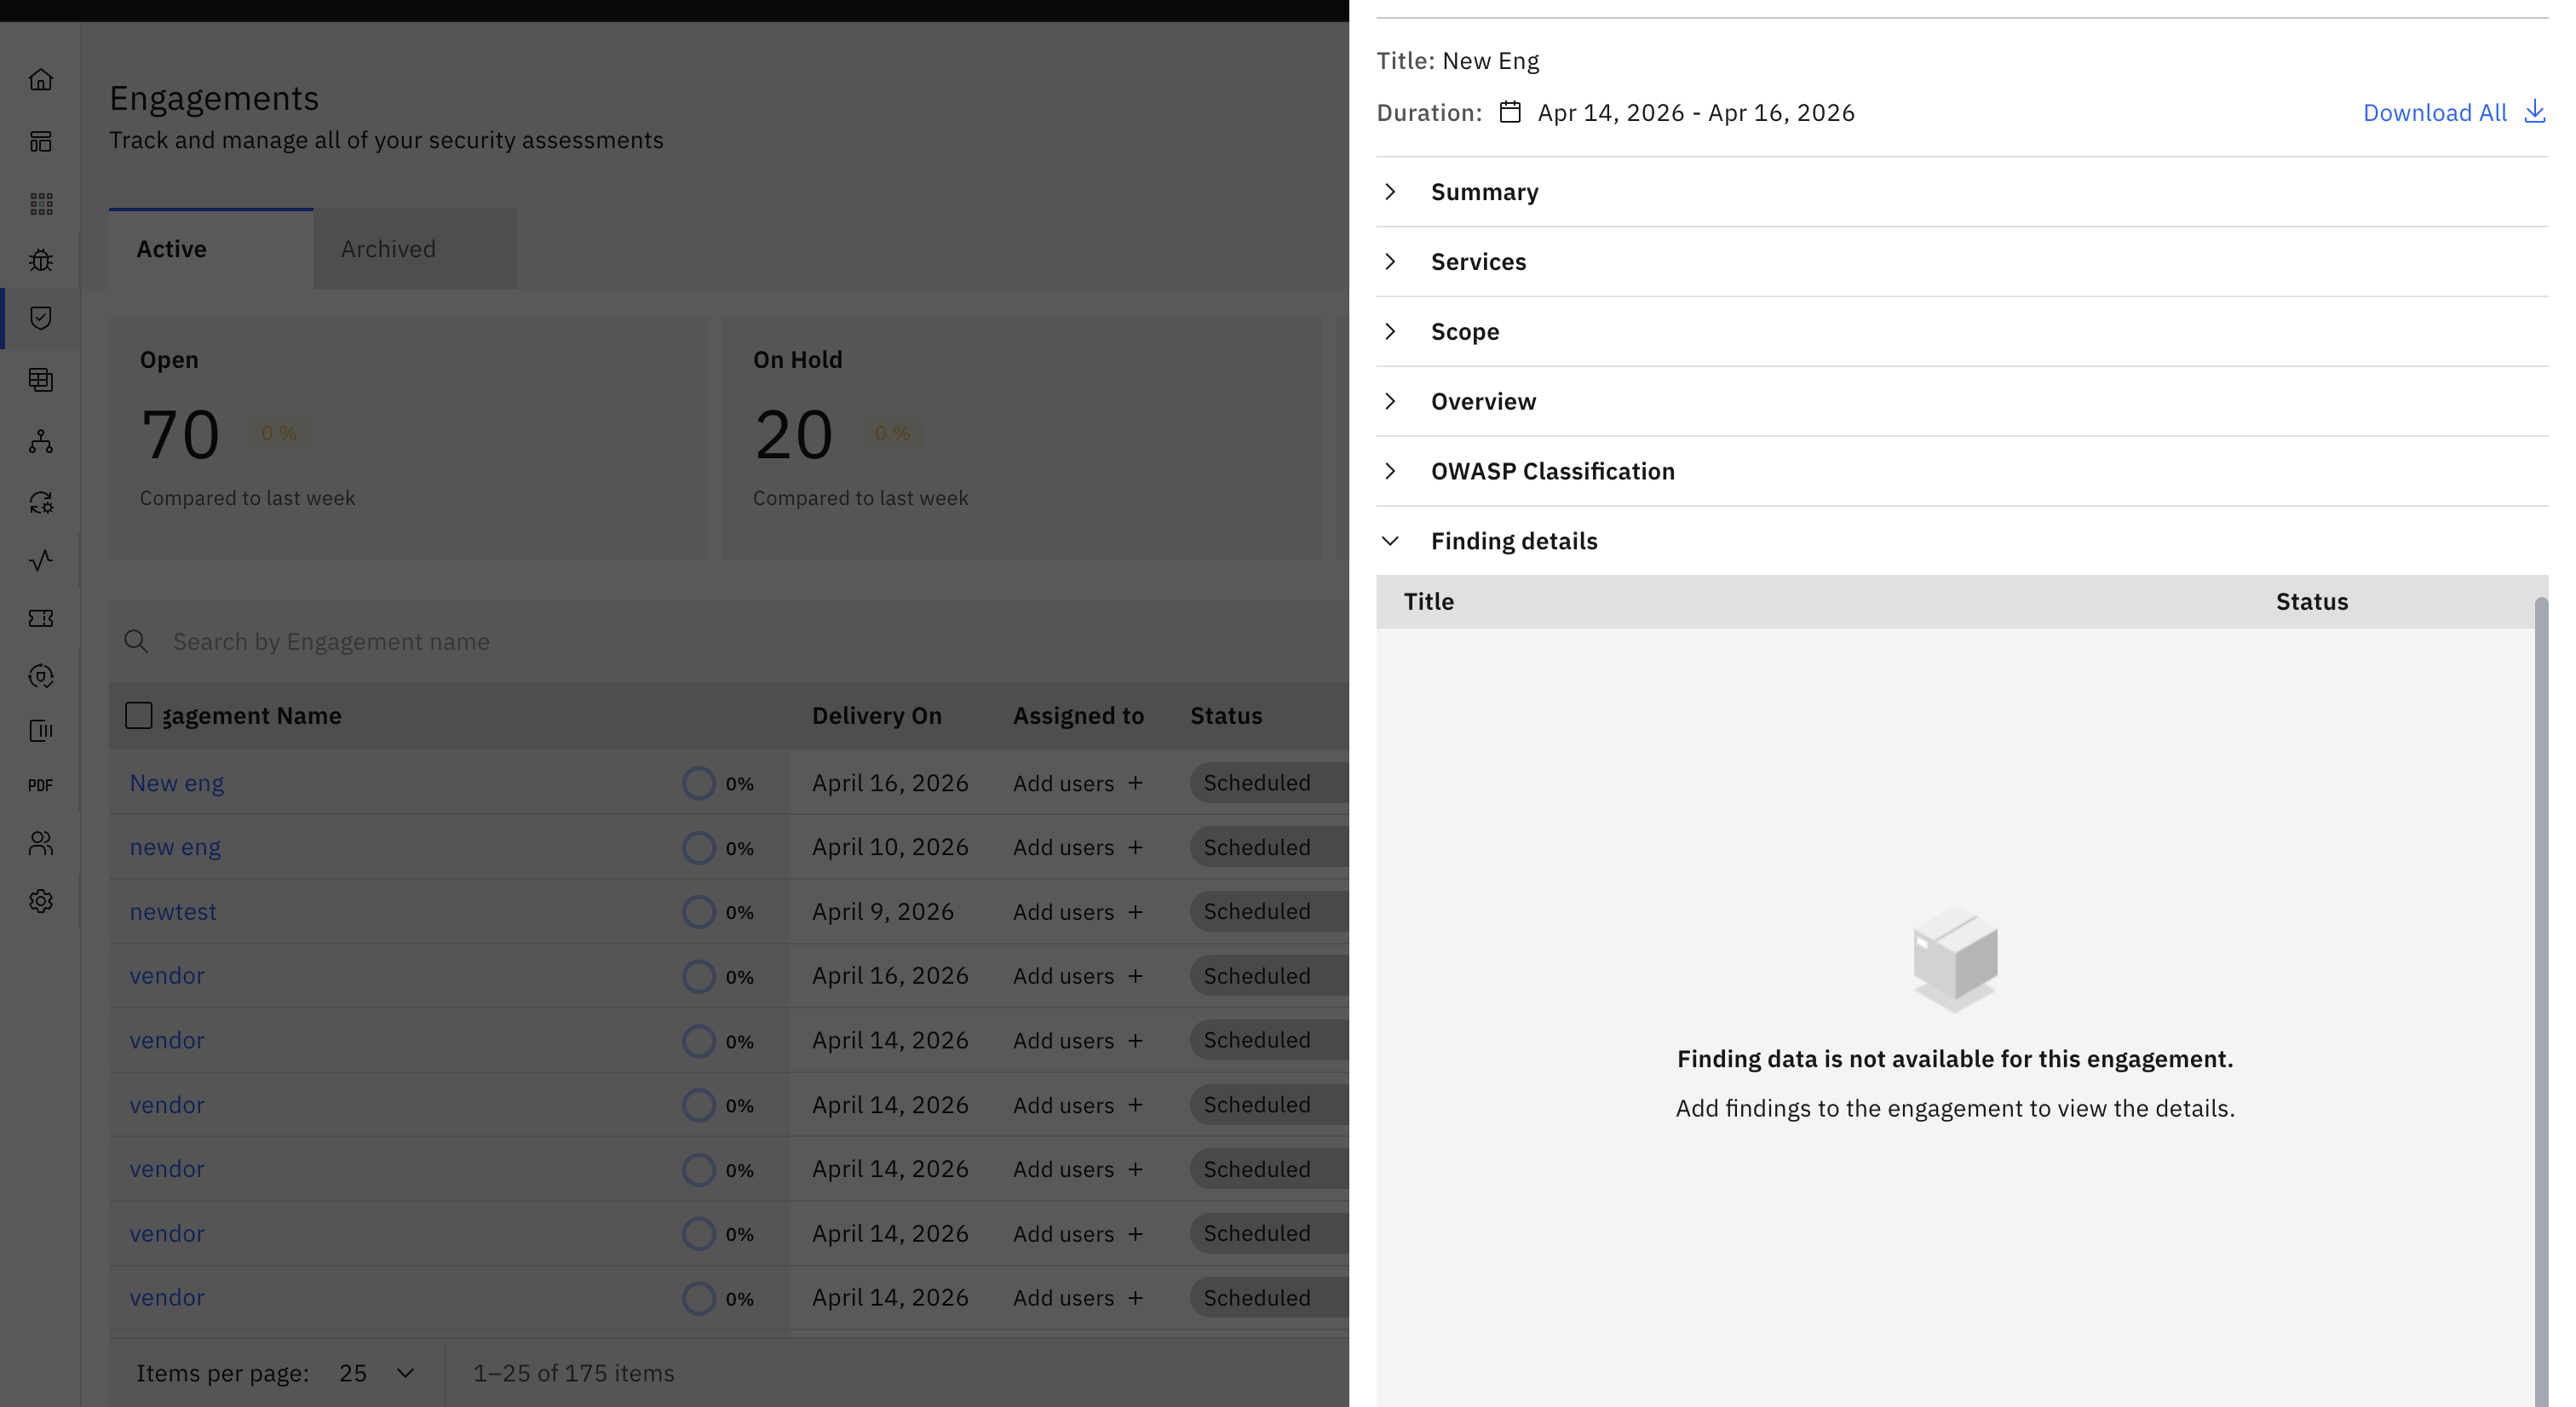The width and height of the screenshot is (2576, 1407).
Task: Expand the OWASP Classification section
Action: [1552, 471]
